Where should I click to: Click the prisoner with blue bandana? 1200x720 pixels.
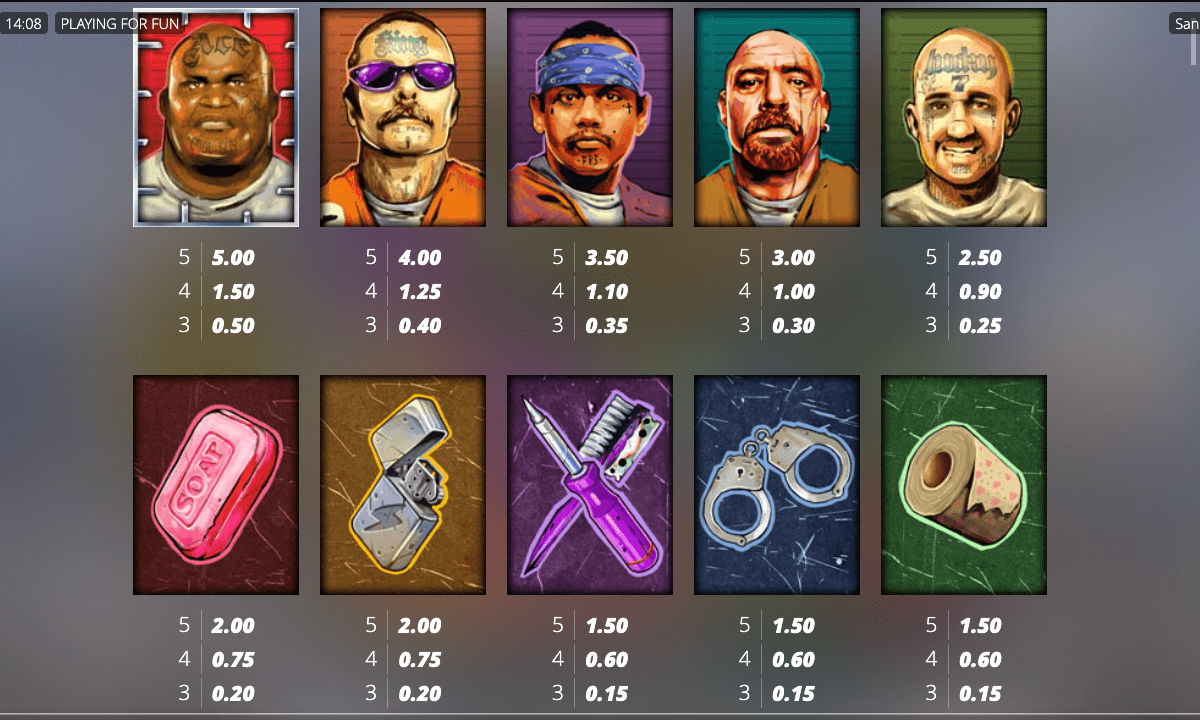(x=590, y=117)
